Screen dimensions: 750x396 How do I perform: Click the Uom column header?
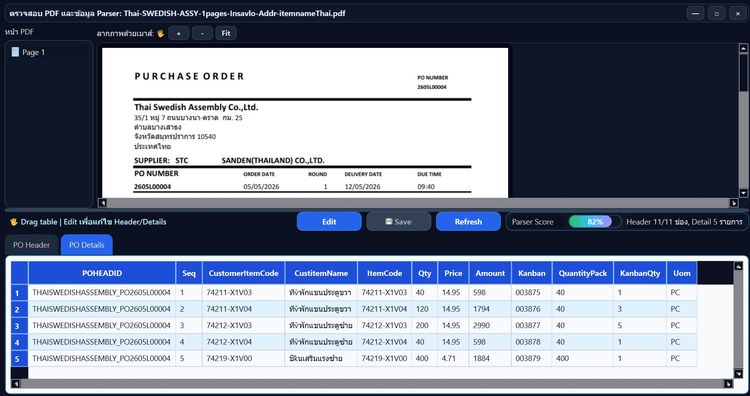pos(682,273)
